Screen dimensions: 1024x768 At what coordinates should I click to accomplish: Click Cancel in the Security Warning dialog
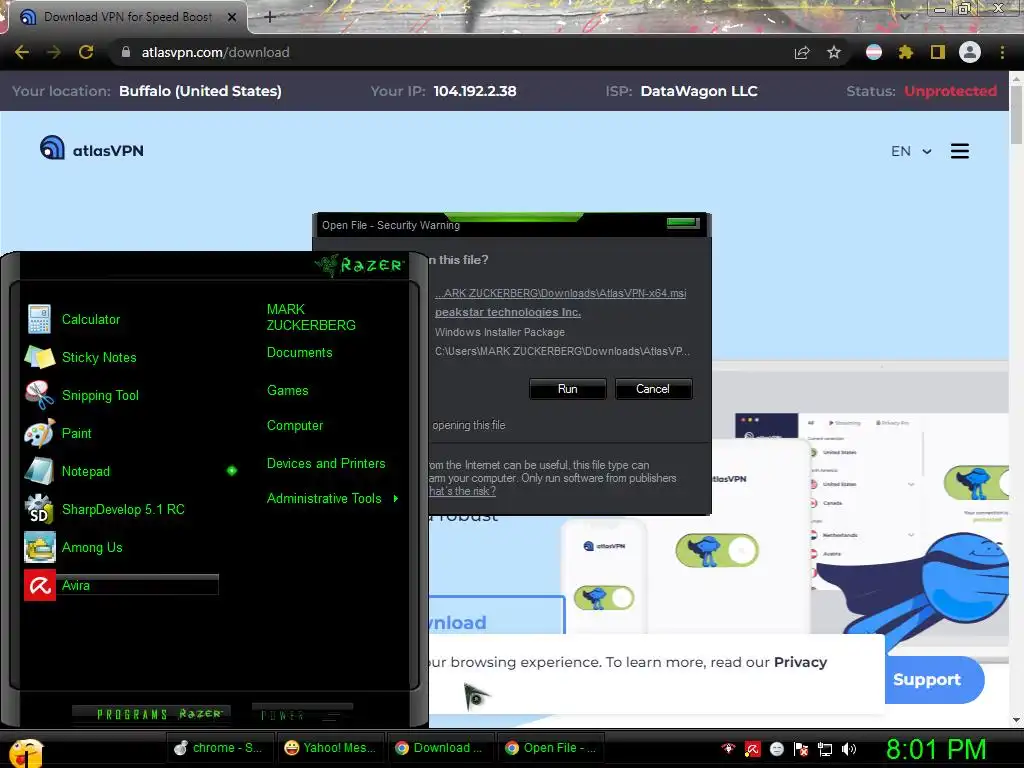653,389
